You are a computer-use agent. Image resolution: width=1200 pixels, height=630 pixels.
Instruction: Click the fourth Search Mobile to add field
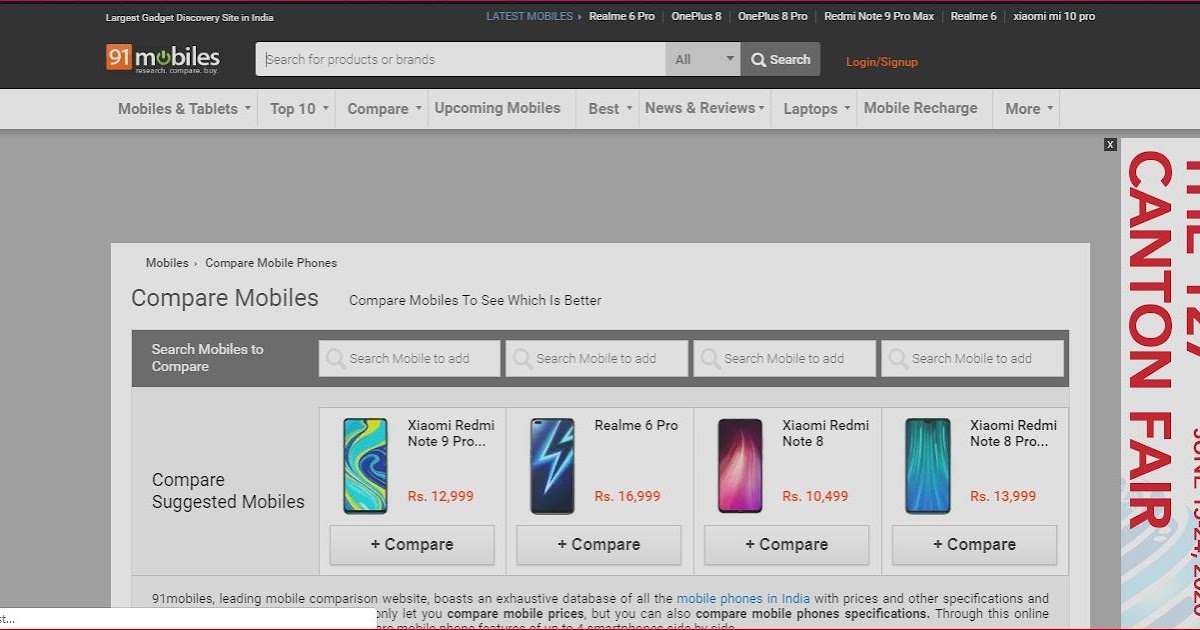pos(972,358)
